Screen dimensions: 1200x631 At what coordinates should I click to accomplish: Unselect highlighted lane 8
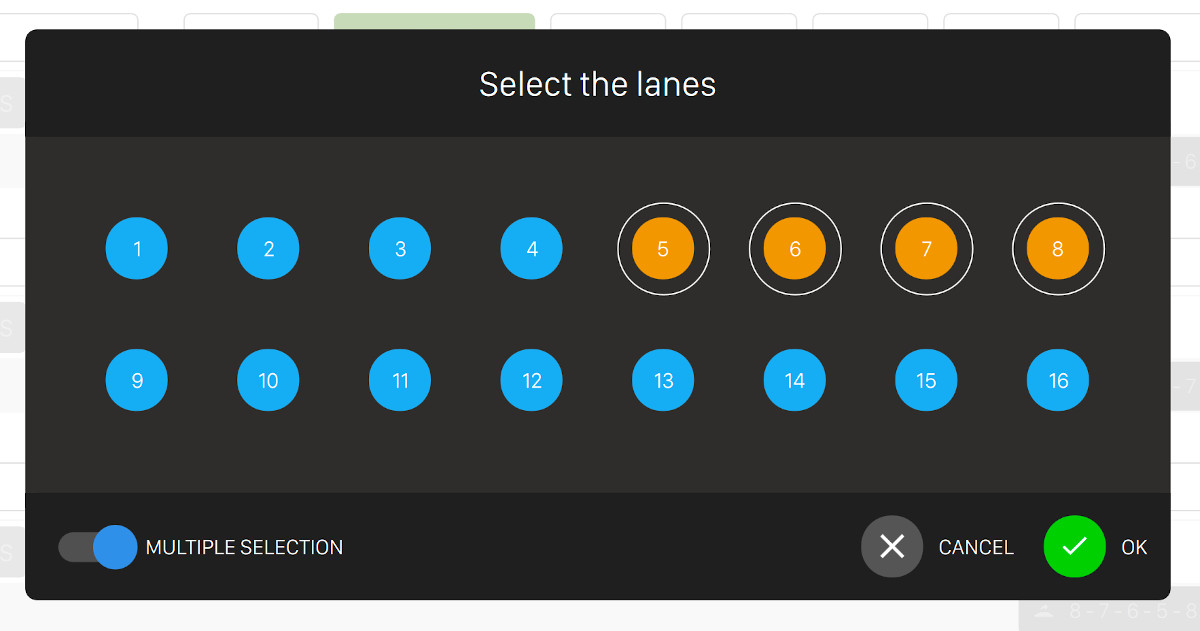tap(1058, 249)
